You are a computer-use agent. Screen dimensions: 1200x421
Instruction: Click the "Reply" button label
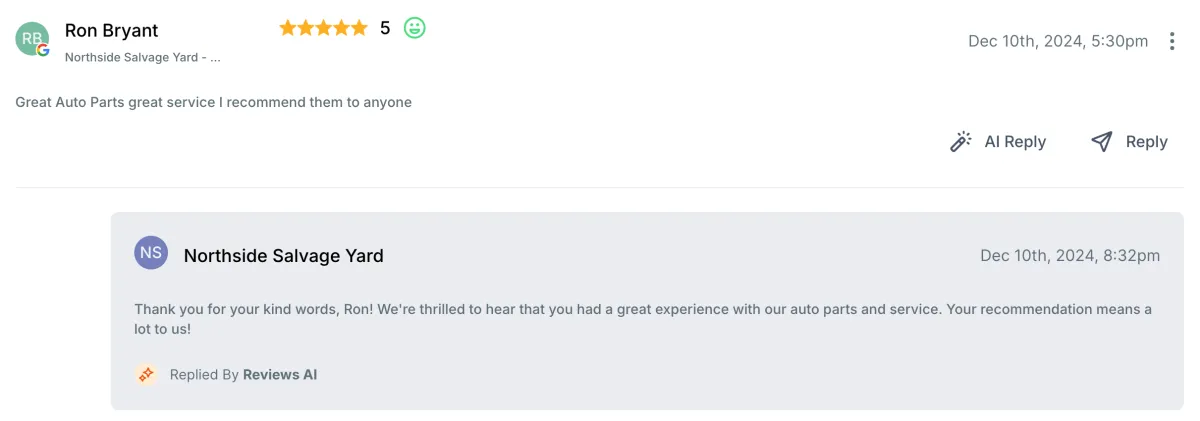1146,142
